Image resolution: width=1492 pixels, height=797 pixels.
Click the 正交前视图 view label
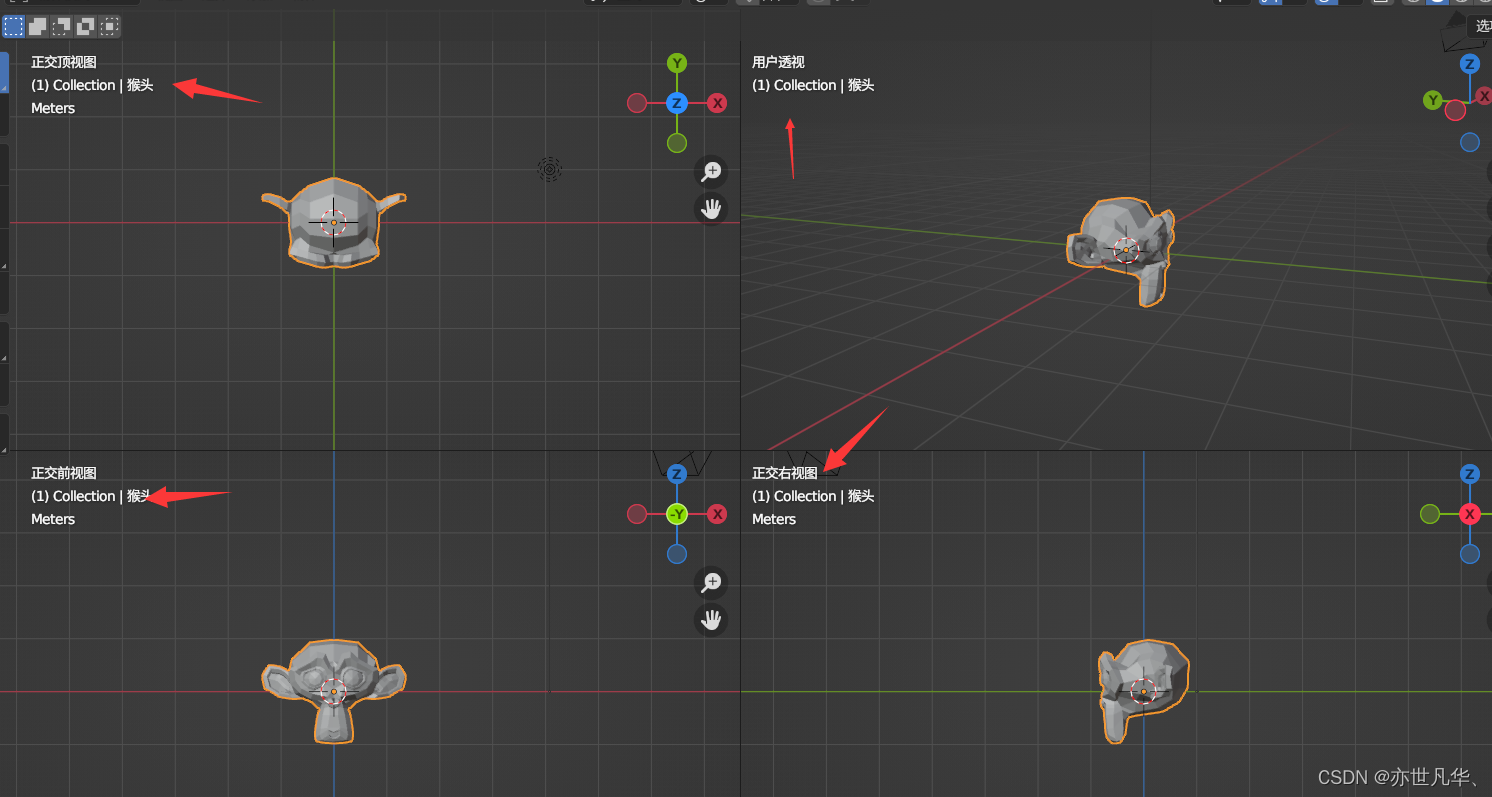coord(64,473)
